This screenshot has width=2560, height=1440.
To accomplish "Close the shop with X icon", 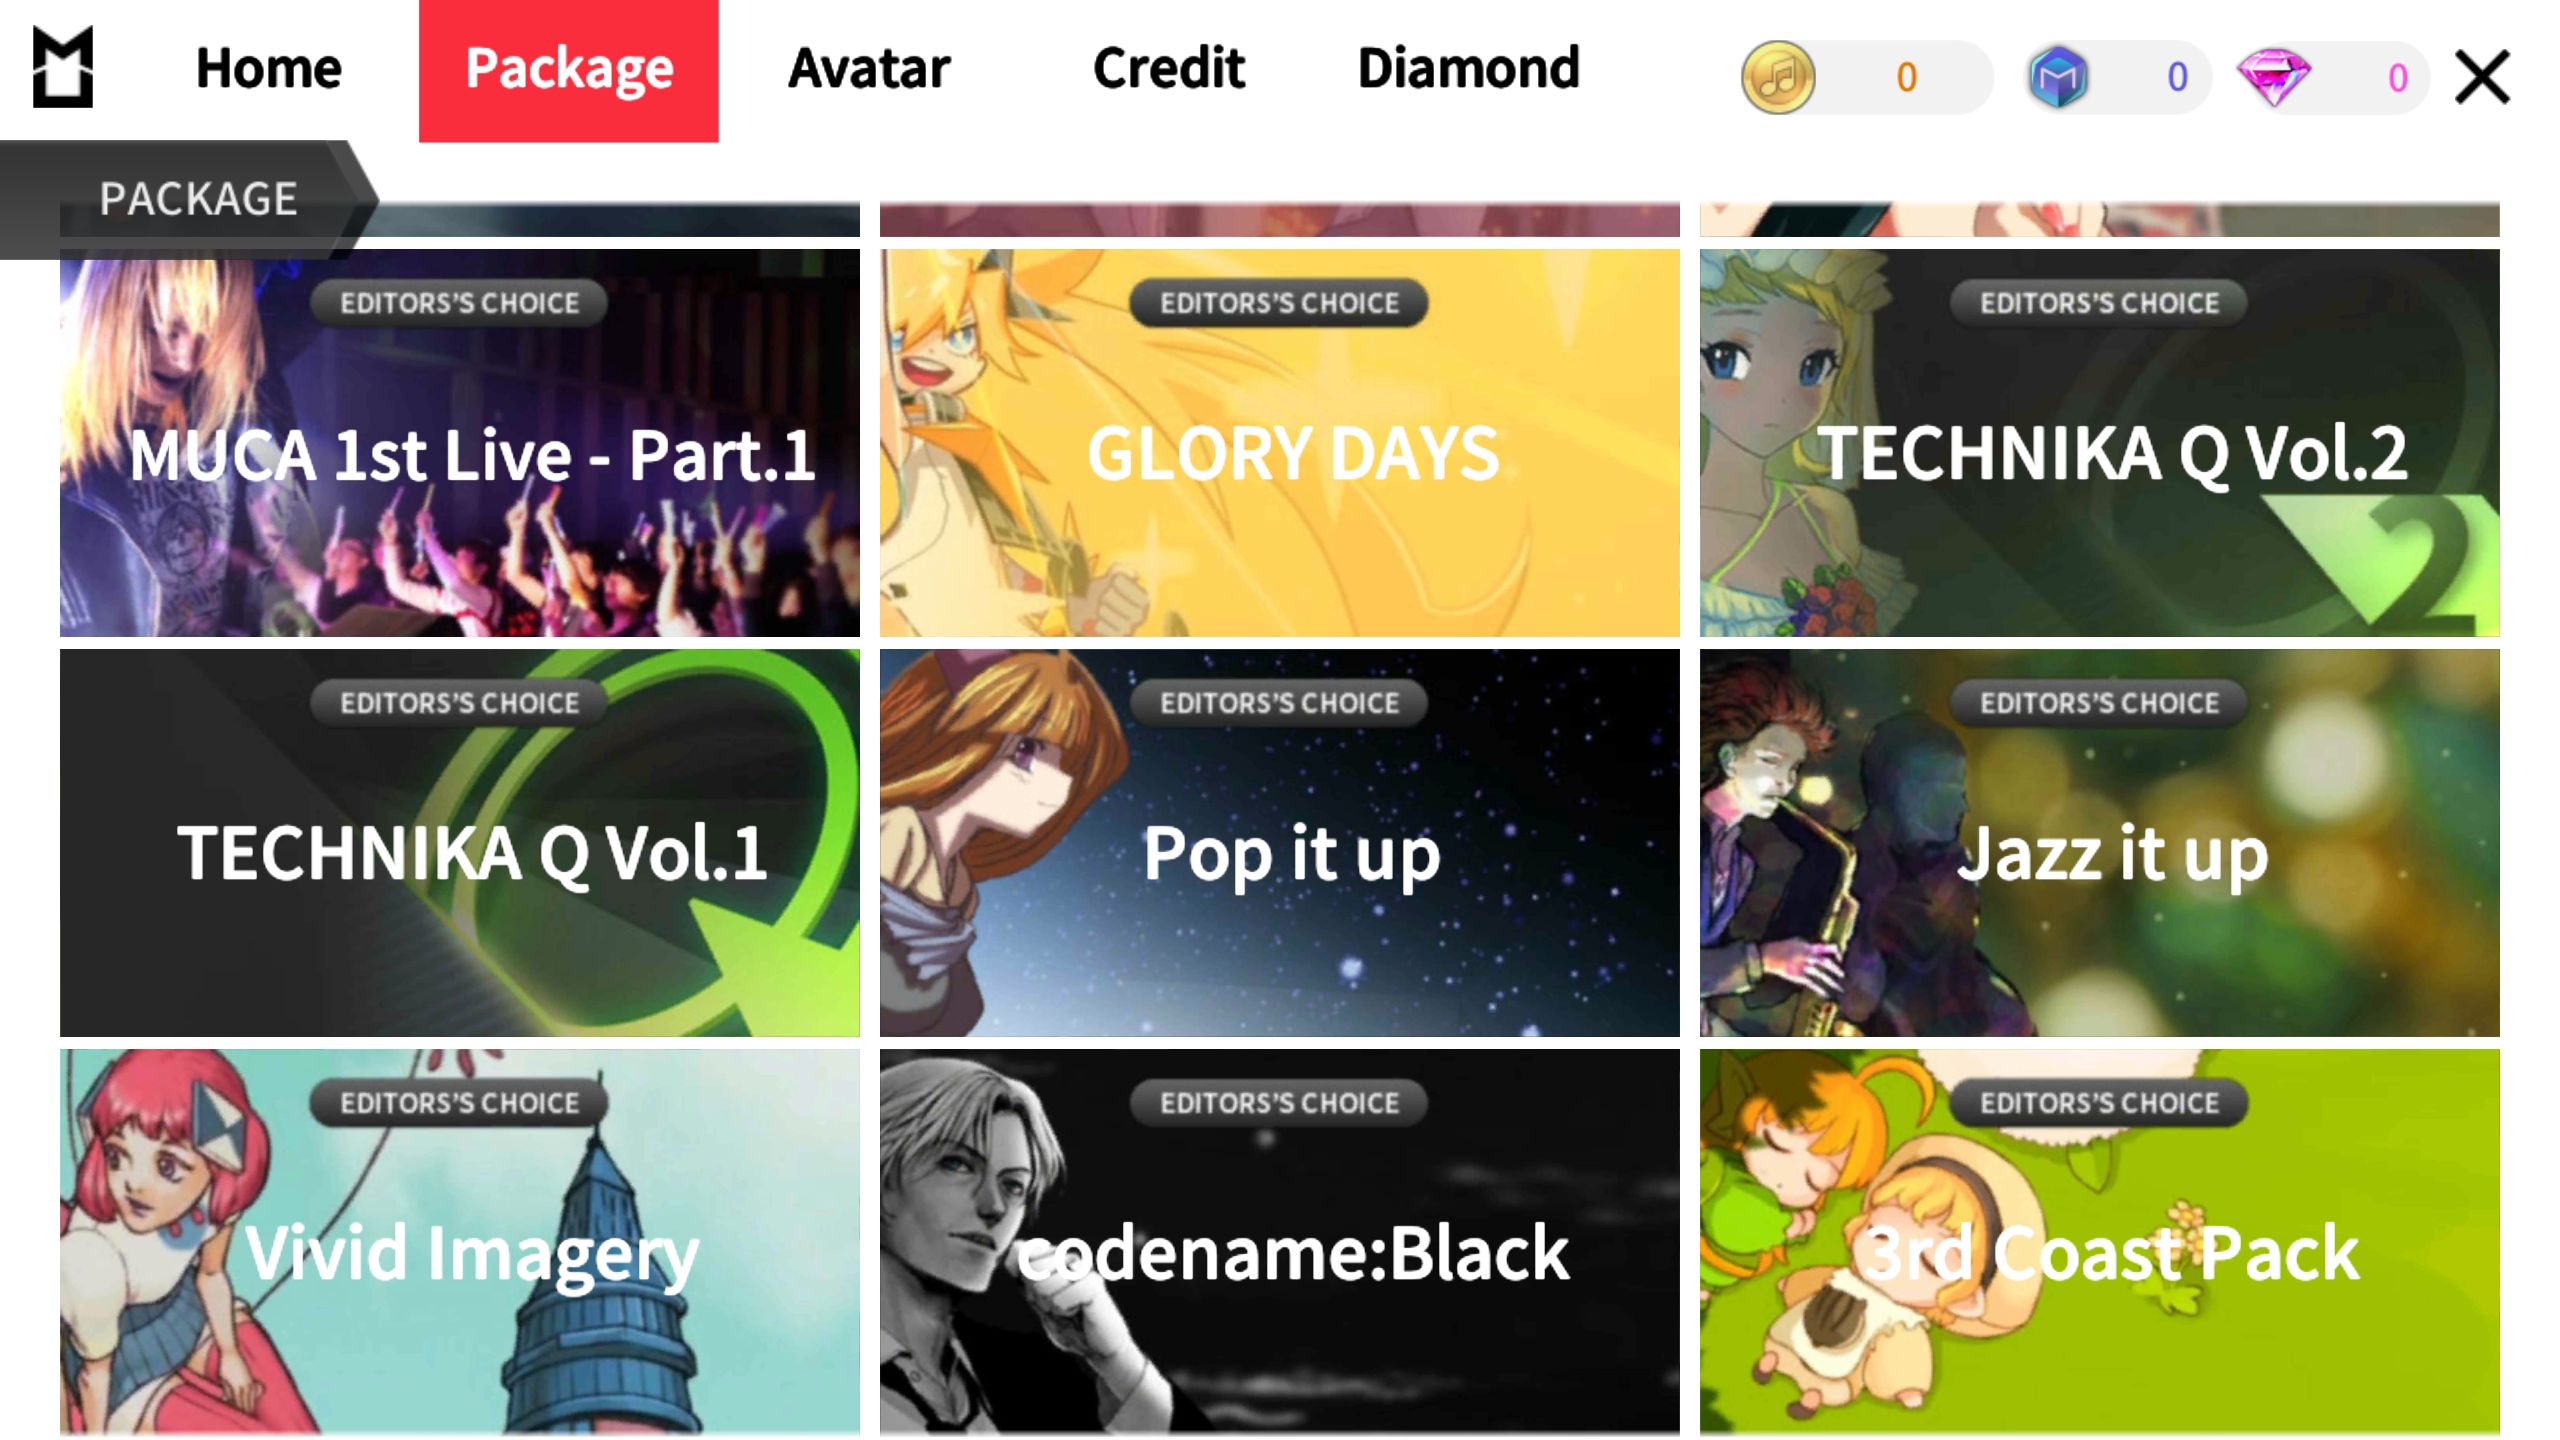I will (x=2482, y=77).
